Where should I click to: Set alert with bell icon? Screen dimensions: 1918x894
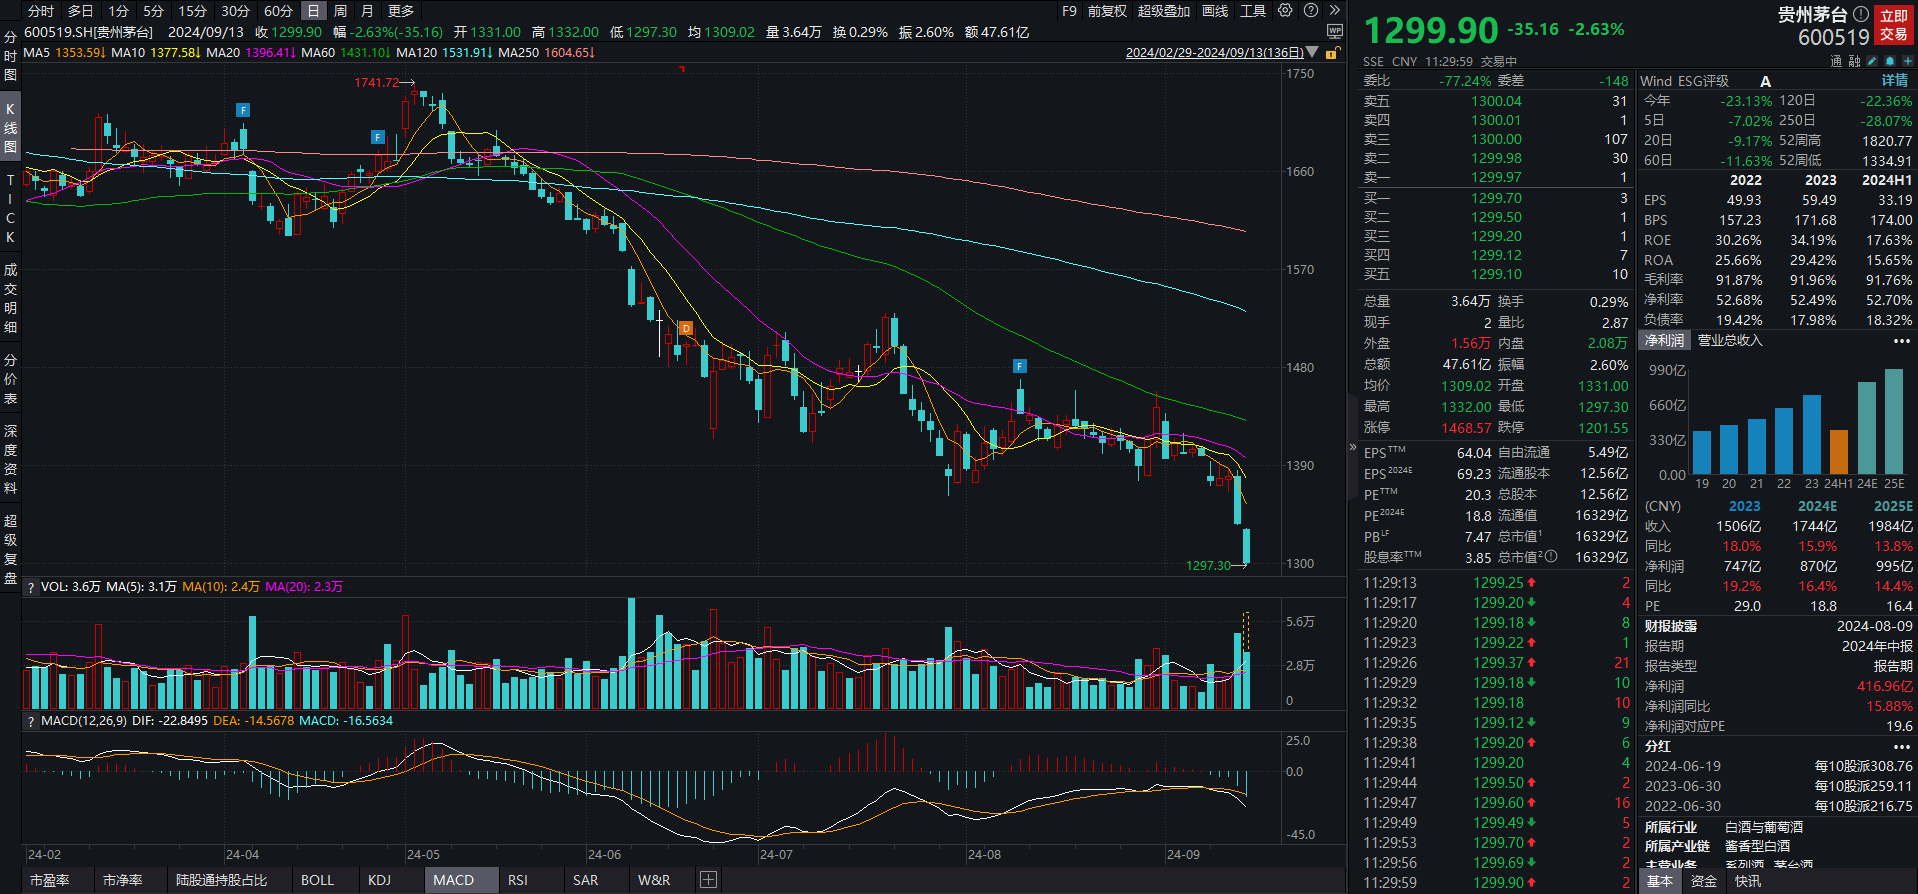pyautogui.click(x=1890, y=61)
